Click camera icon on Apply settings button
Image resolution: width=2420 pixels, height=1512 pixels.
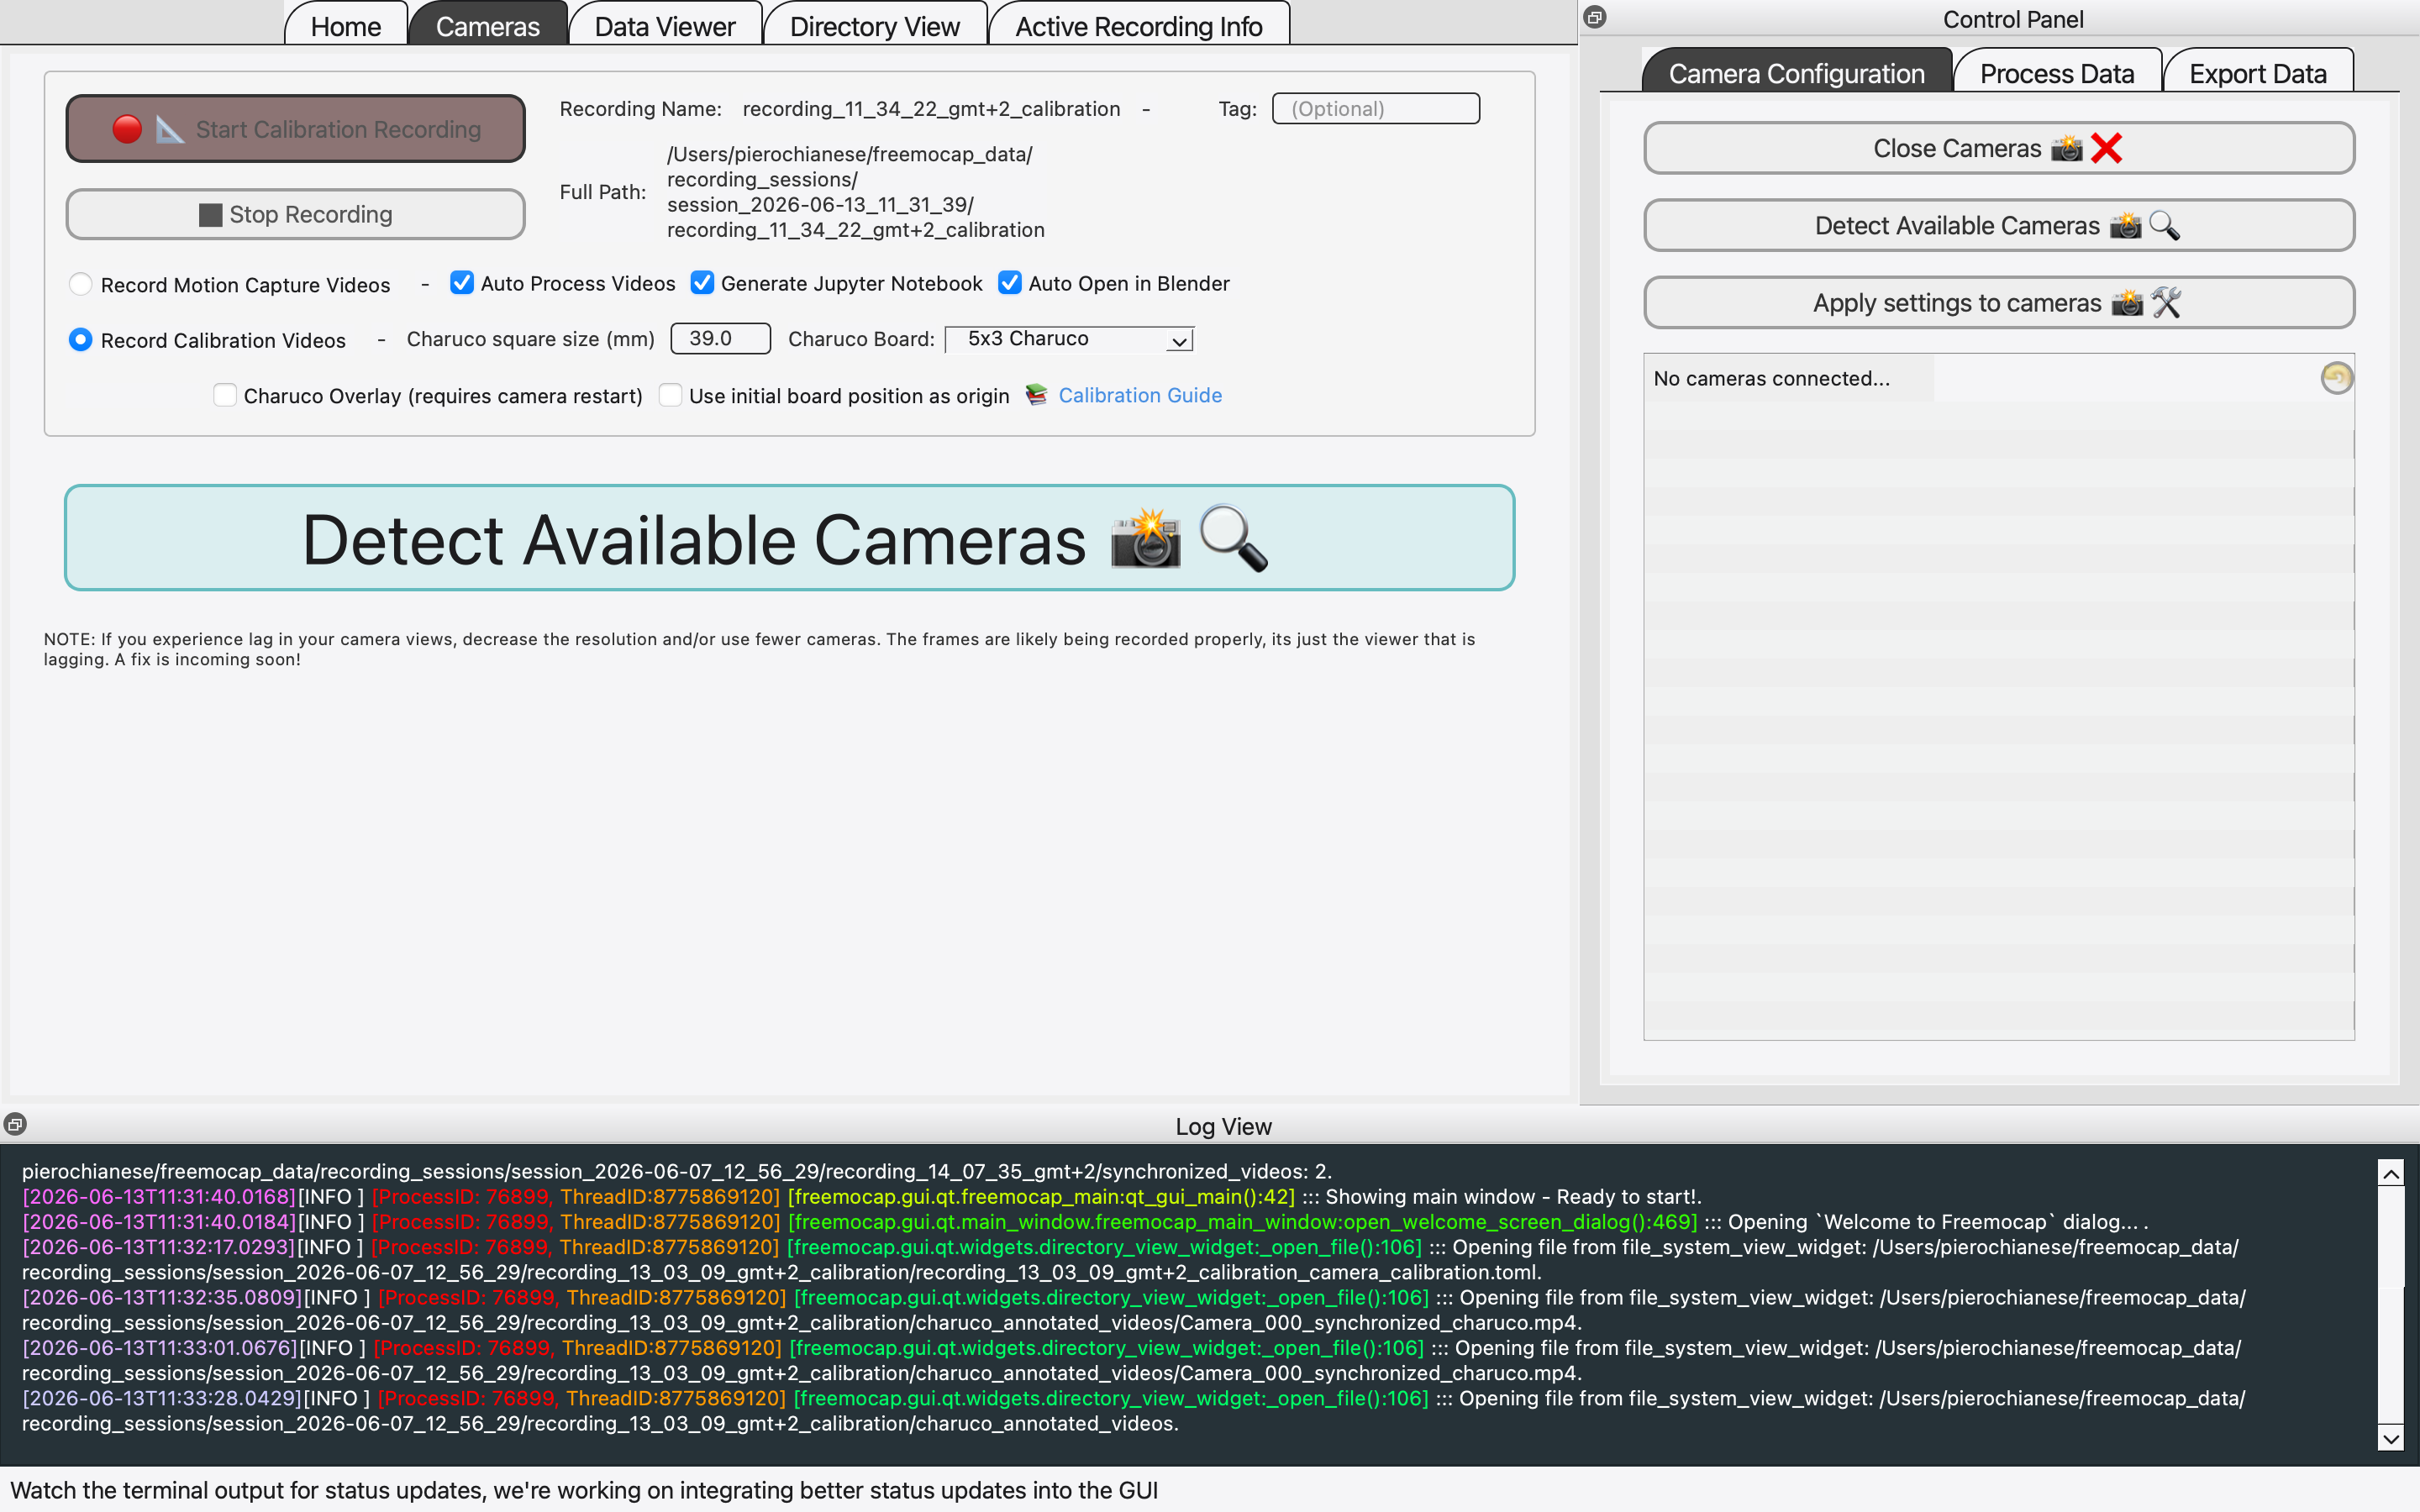pos(2127,302)
